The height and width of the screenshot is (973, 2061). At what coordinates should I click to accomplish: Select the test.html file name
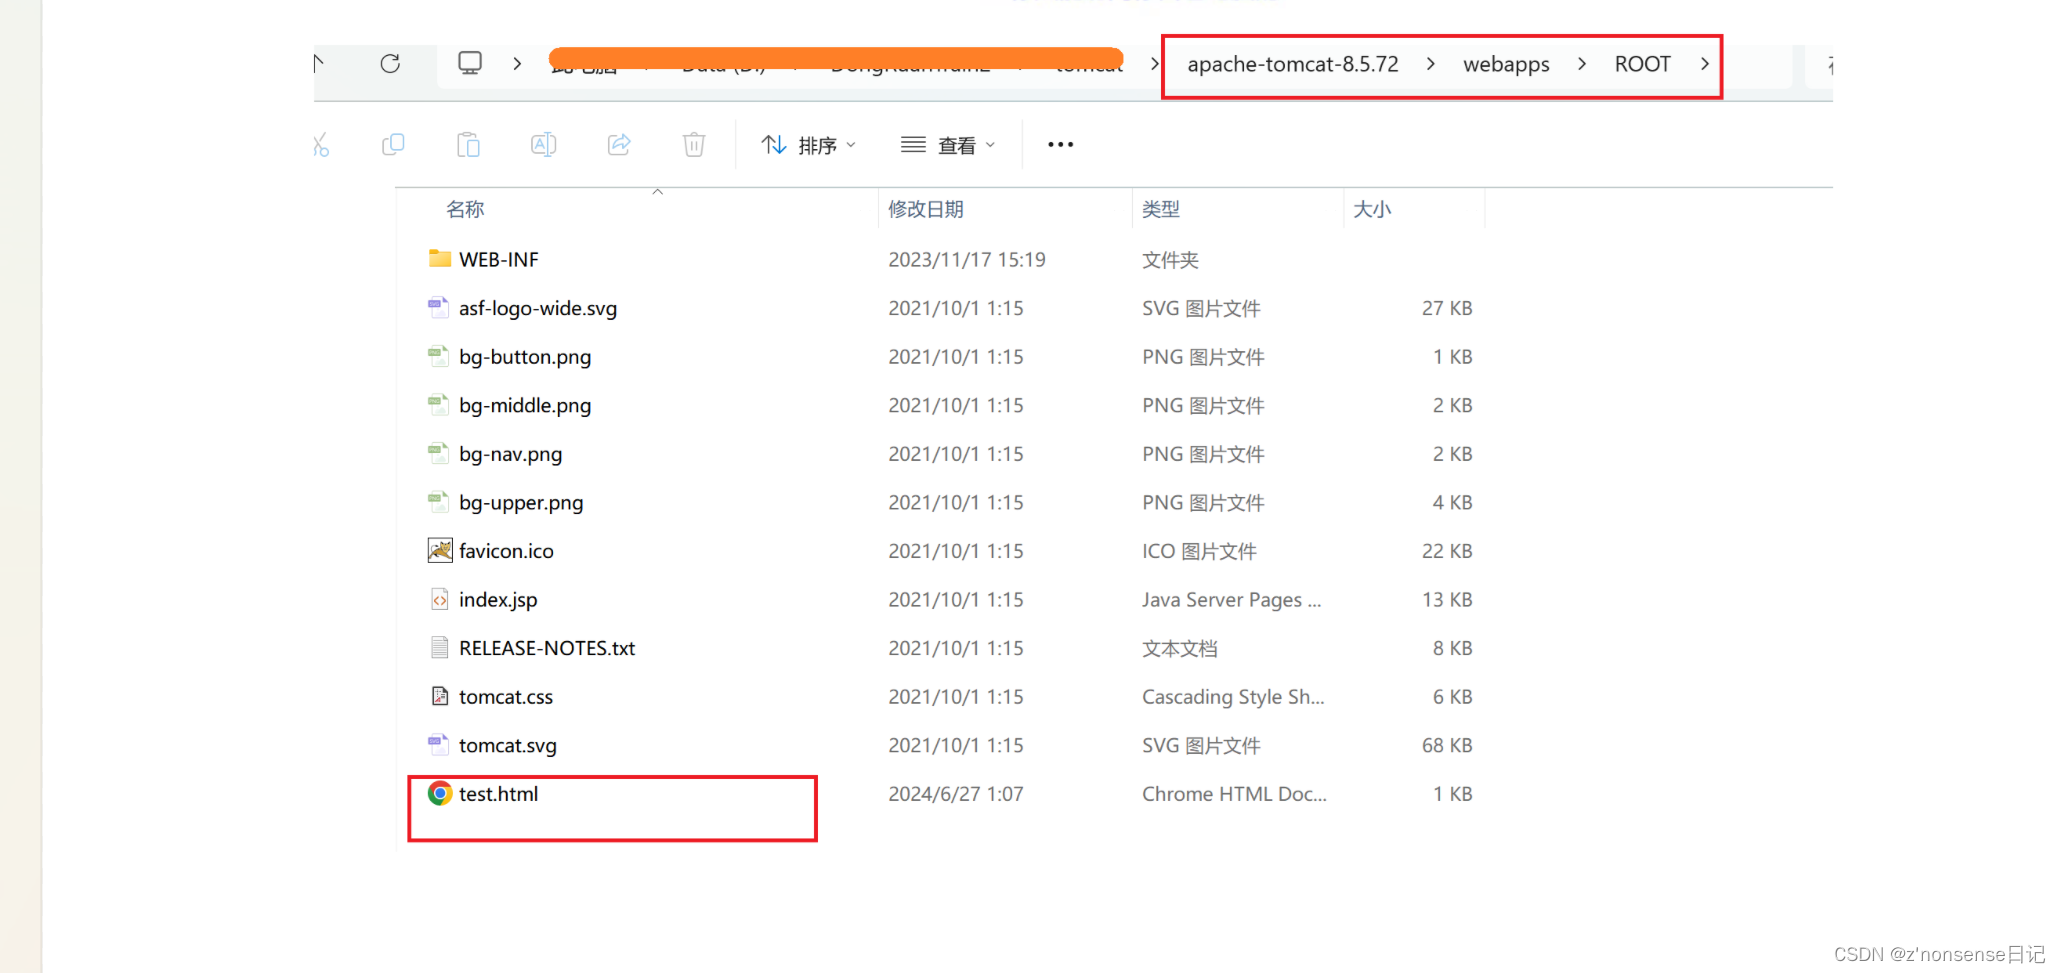pos(498,794)
